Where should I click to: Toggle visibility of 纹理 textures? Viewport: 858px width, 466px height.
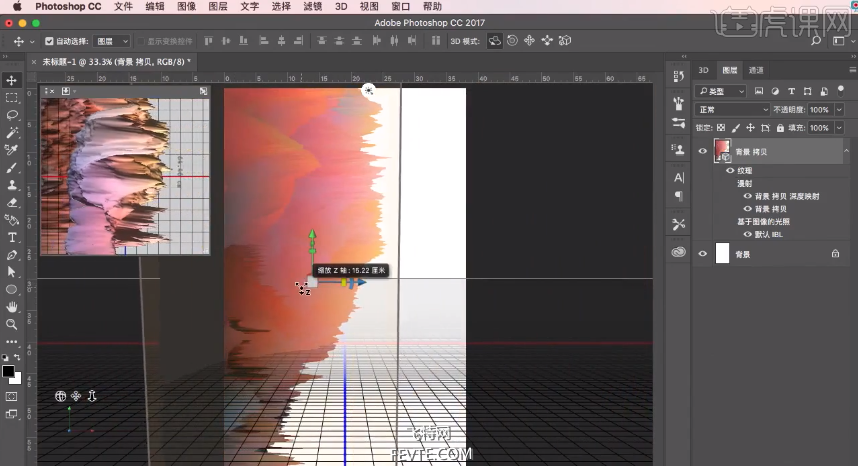(730, 171)
